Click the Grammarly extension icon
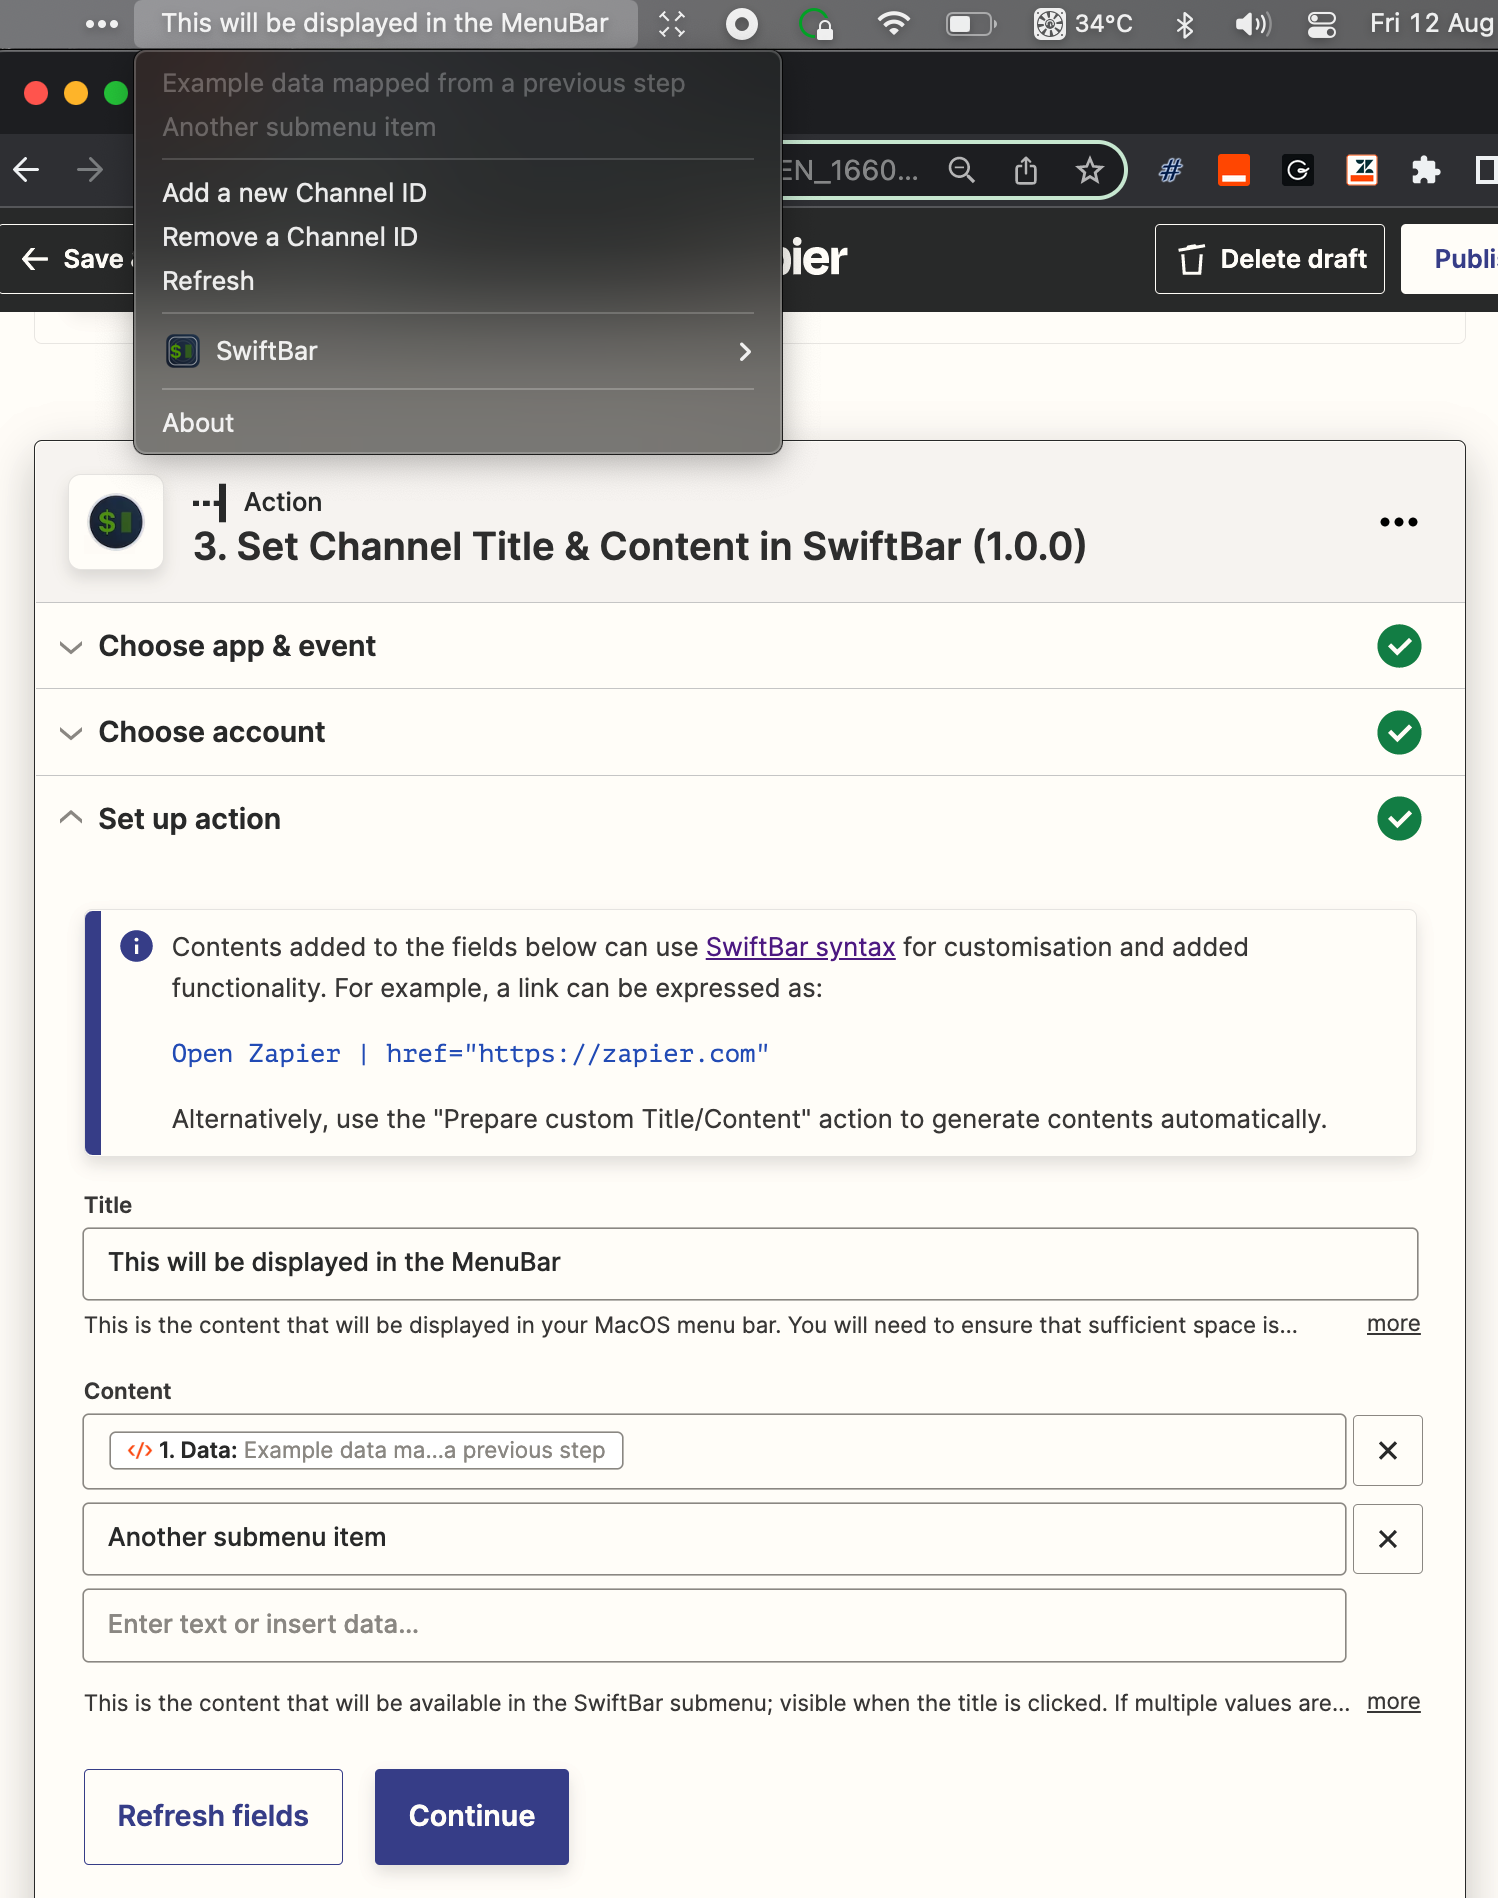 coord(1298,170)
